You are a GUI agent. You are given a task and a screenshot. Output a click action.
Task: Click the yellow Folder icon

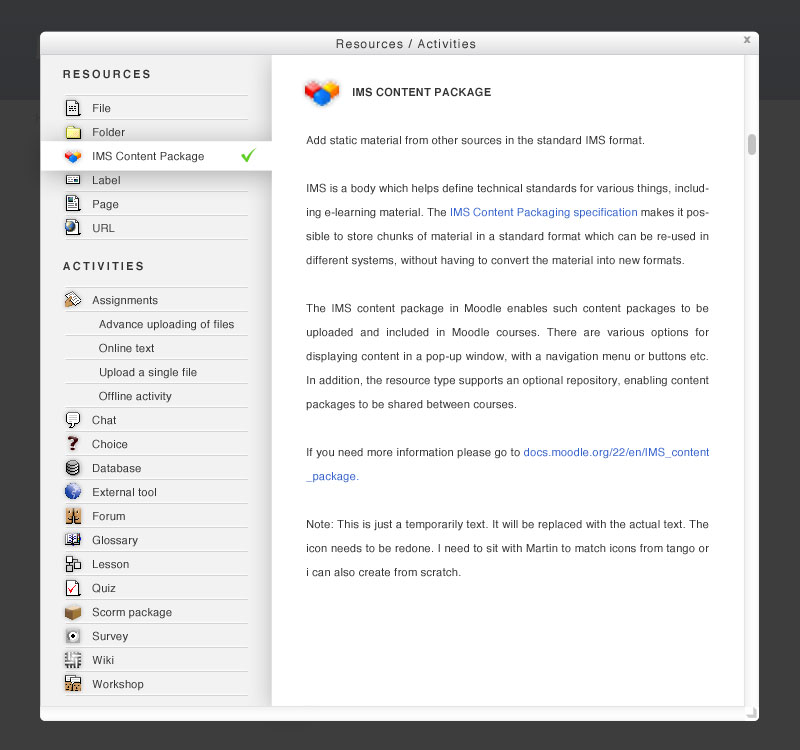click(73, 132)
